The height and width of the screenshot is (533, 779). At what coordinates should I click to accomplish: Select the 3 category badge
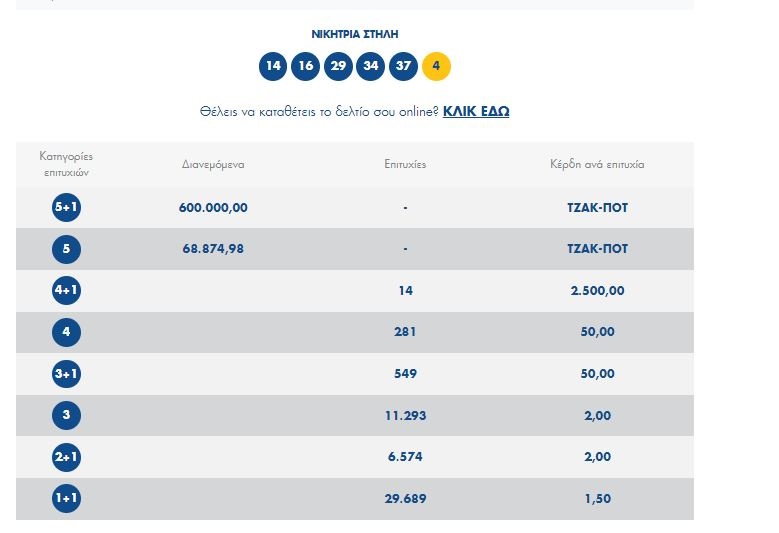point(66,415)
